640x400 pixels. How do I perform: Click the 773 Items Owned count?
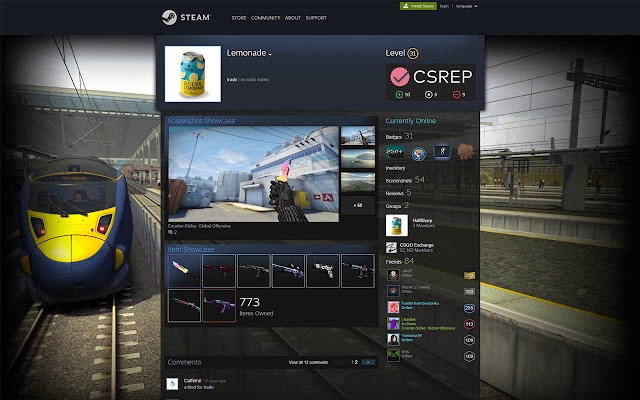click(x=256, y=307)
